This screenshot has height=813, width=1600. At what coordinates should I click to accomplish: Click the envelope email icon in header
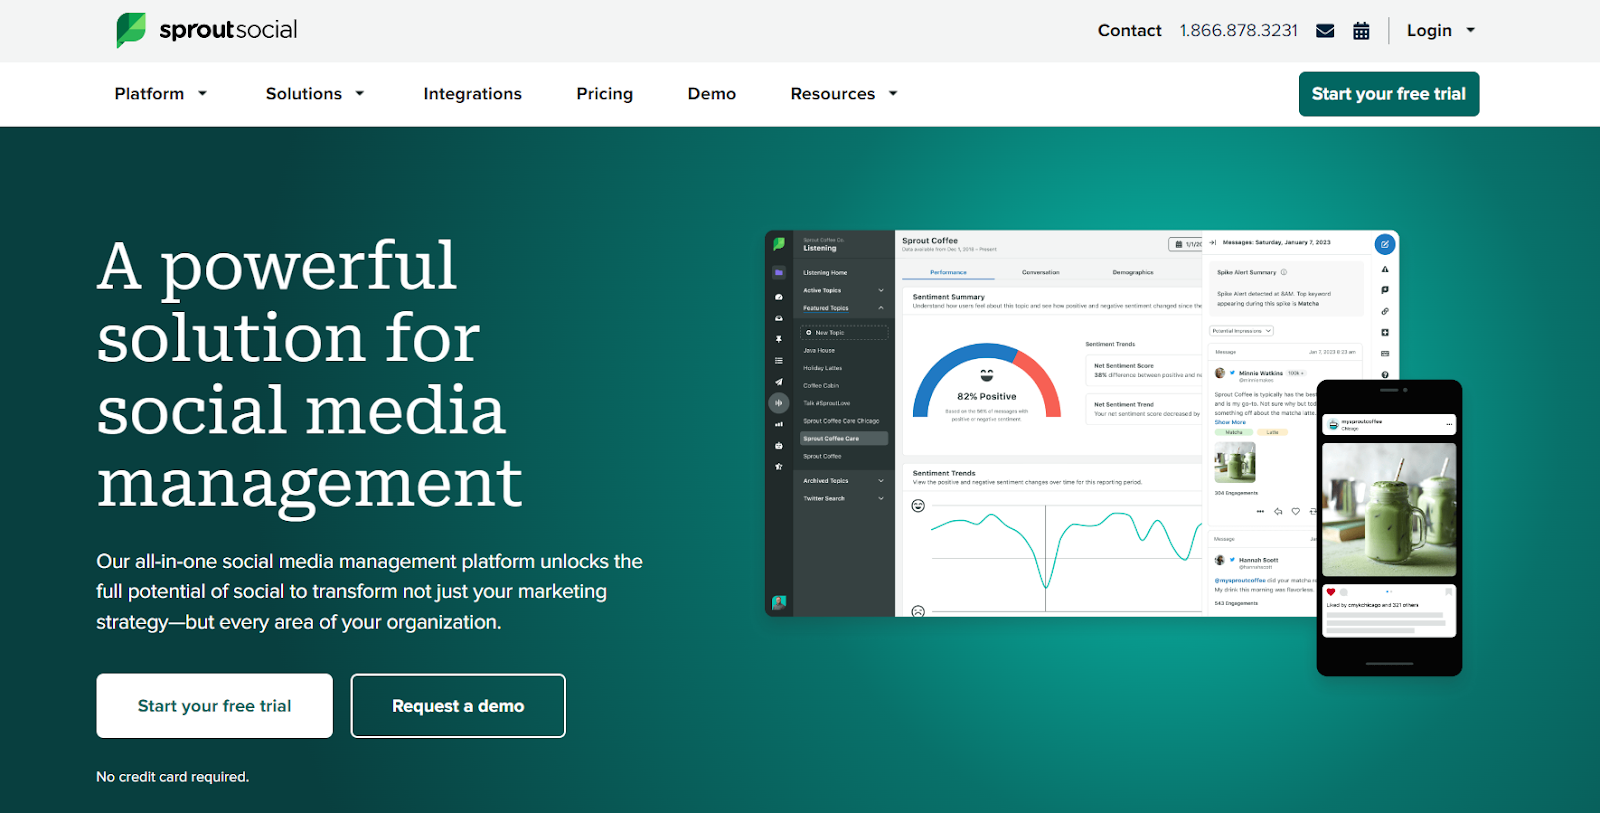(x=1325, y=31)
